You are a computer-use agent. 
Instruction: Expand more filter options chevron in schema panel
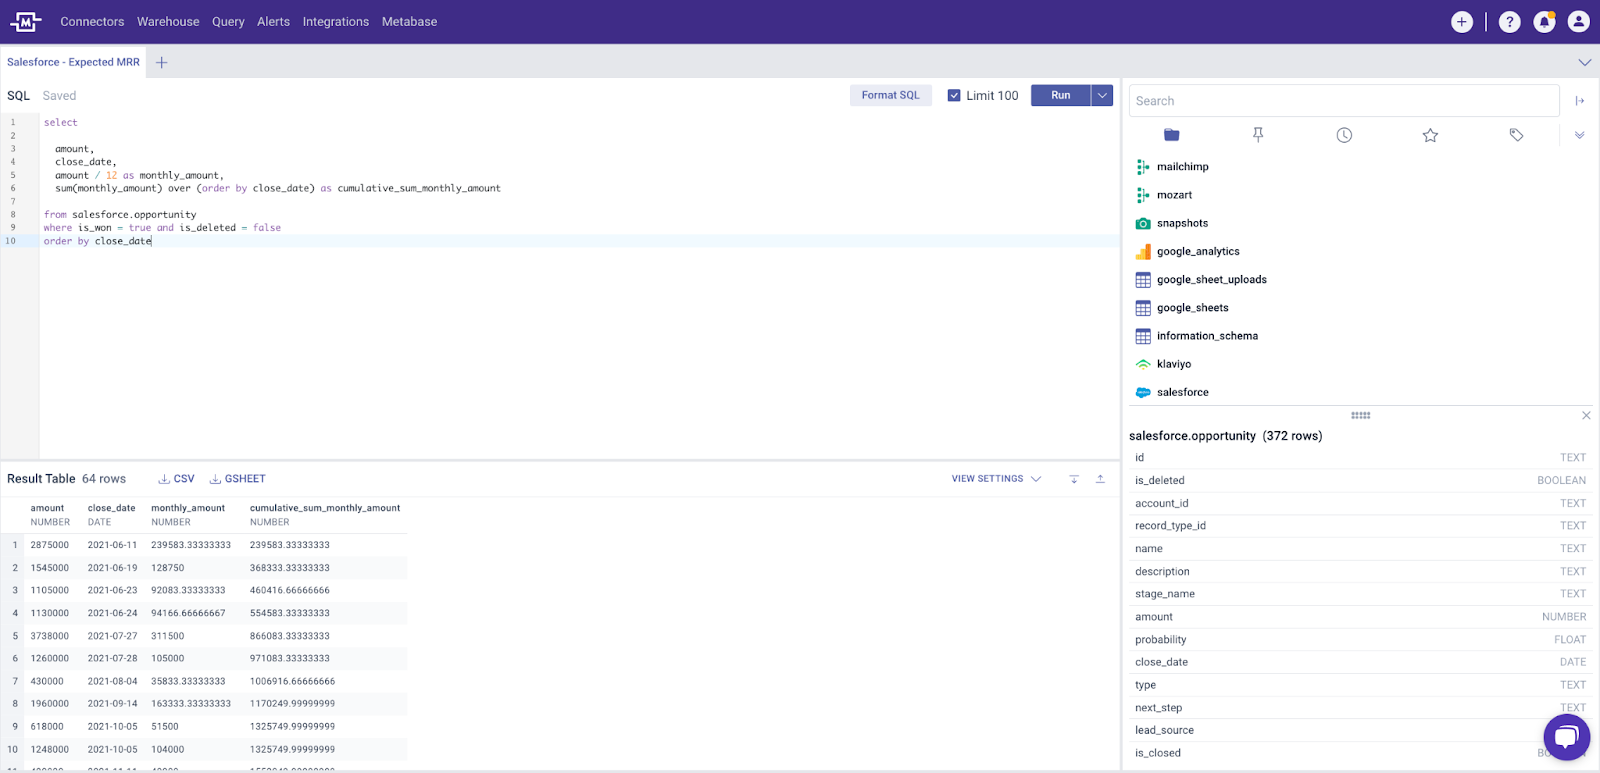1580,135
